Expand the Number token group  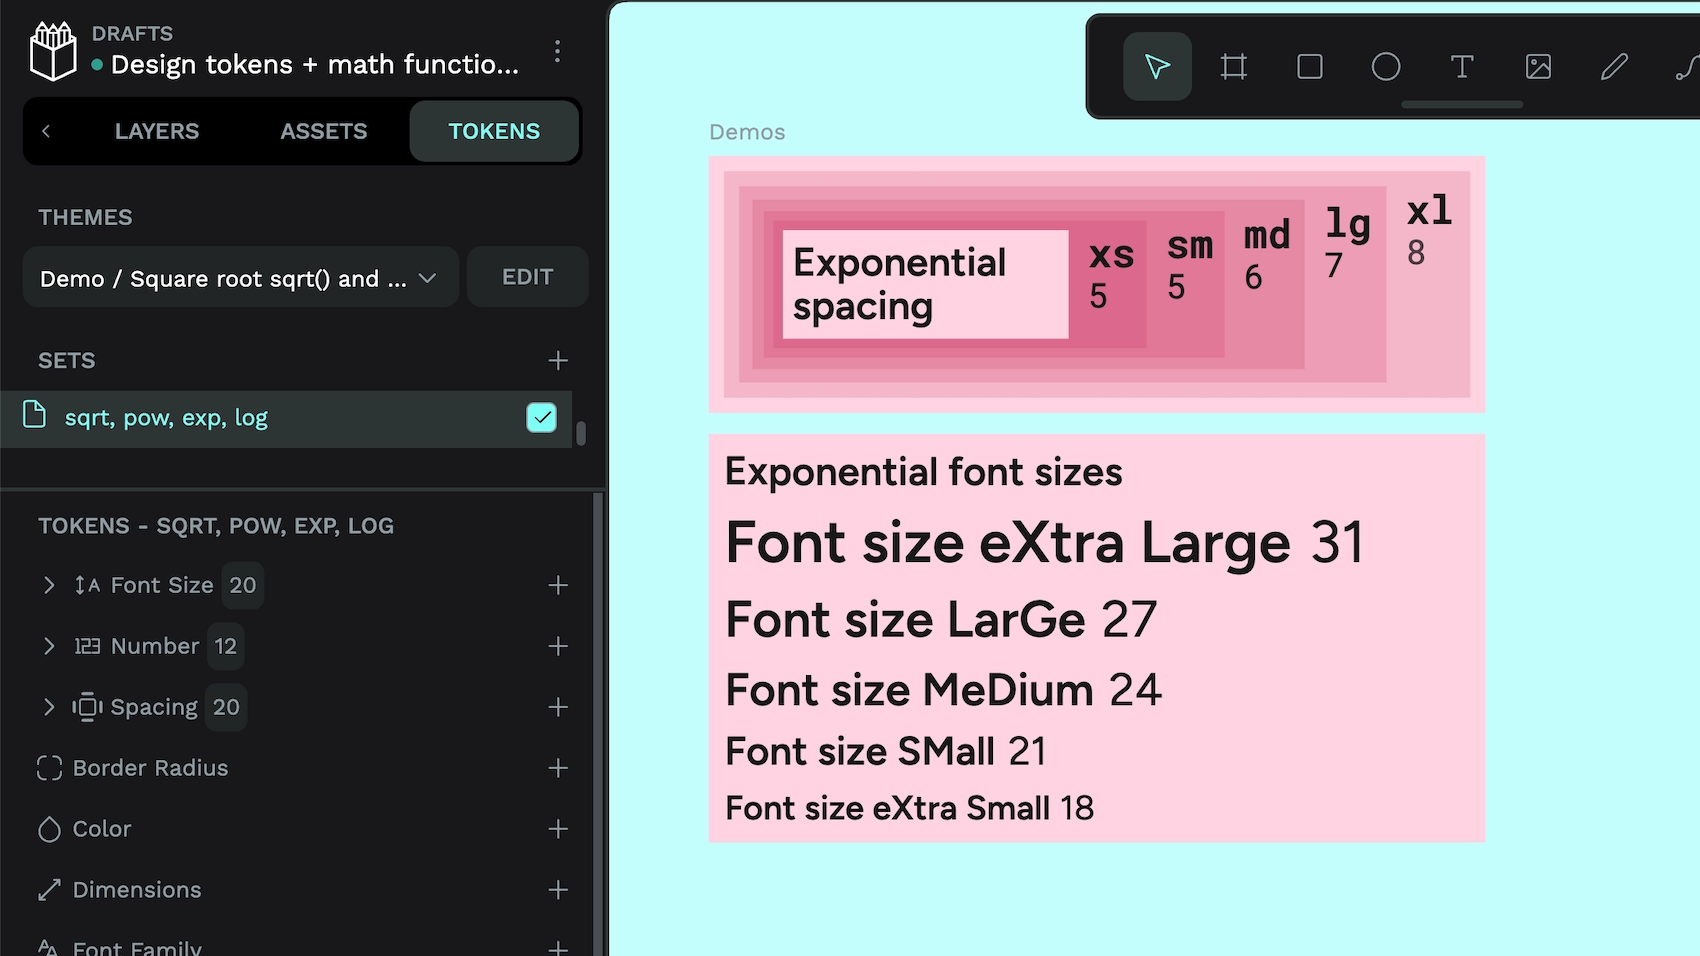[49, 646]
